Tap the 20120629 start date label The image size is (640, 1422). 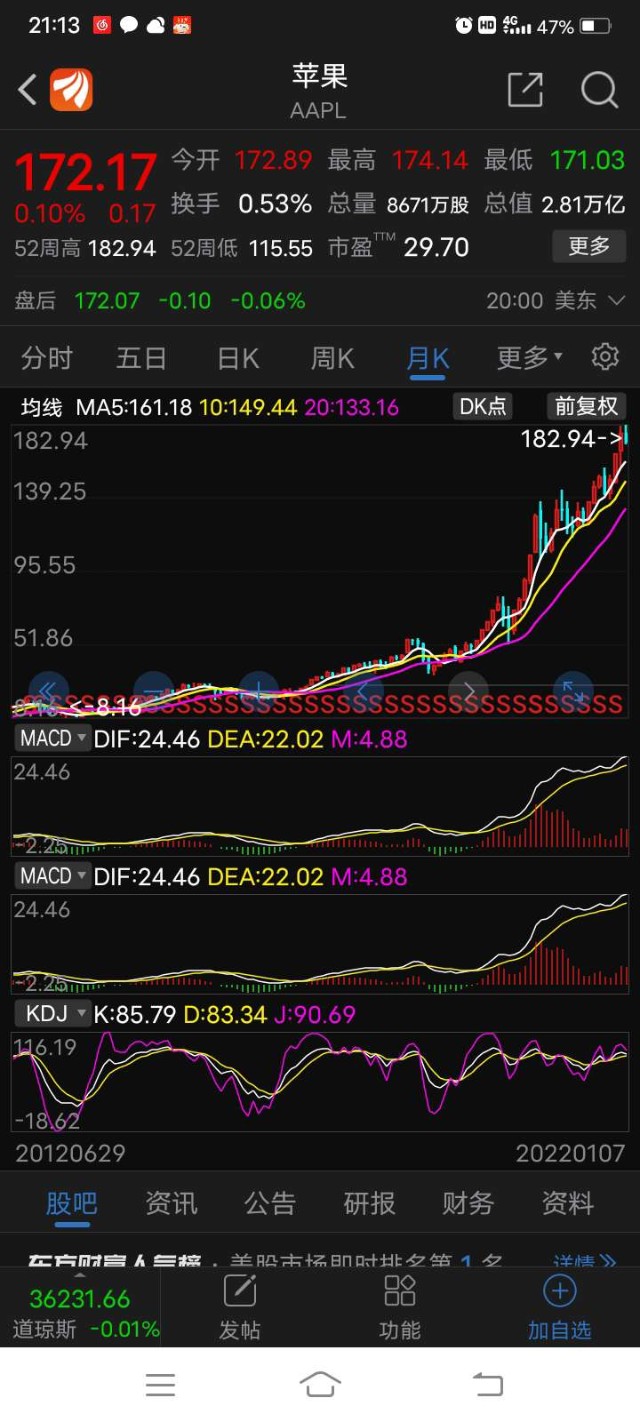tap(70, 1153)
